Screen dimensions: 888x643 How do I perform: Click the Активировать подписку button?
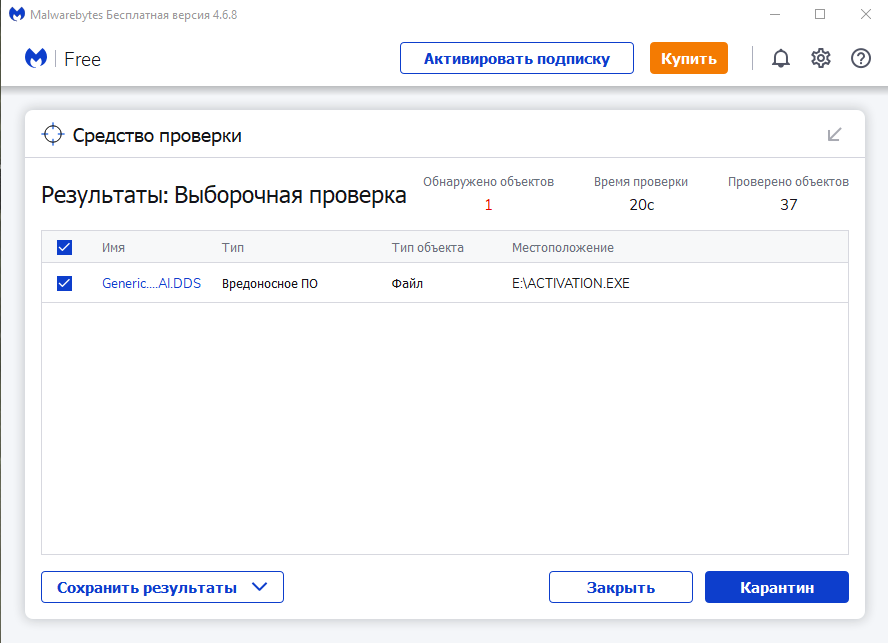(516, 58)
